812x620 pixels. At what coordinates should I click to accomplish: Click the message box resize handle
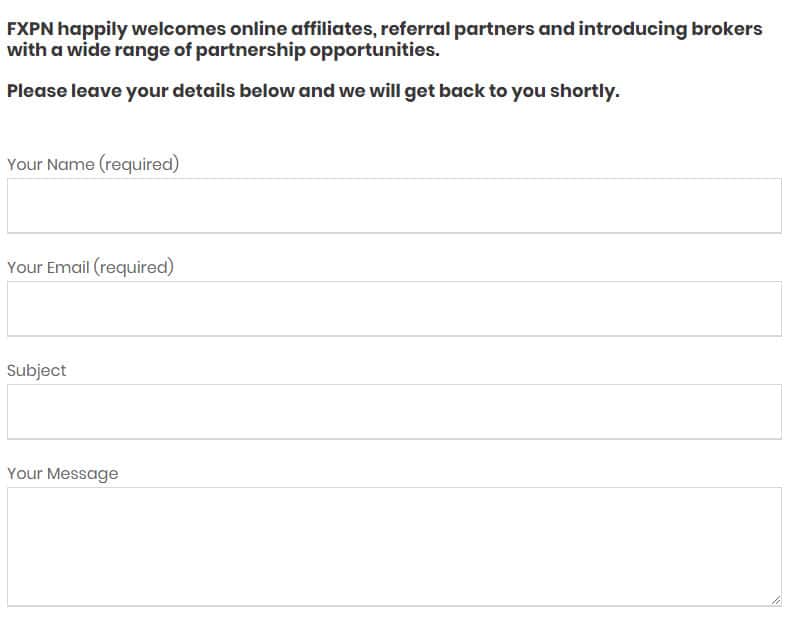pyautogui.click(x=775, y=599)
